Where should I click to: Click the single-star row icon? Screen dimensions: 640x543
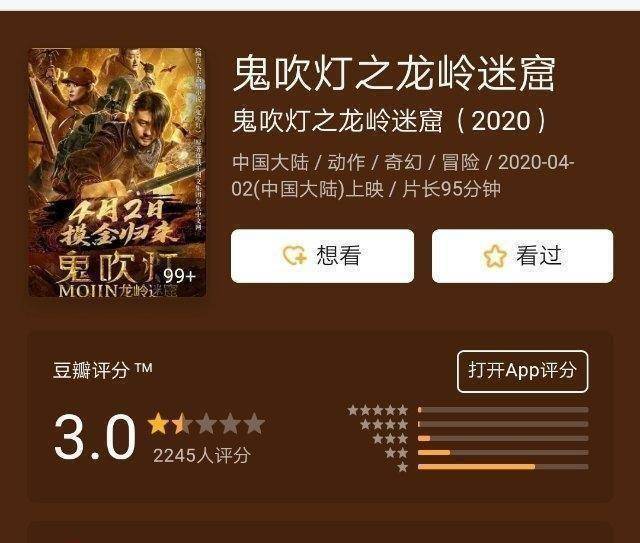[x=402, y=467]
